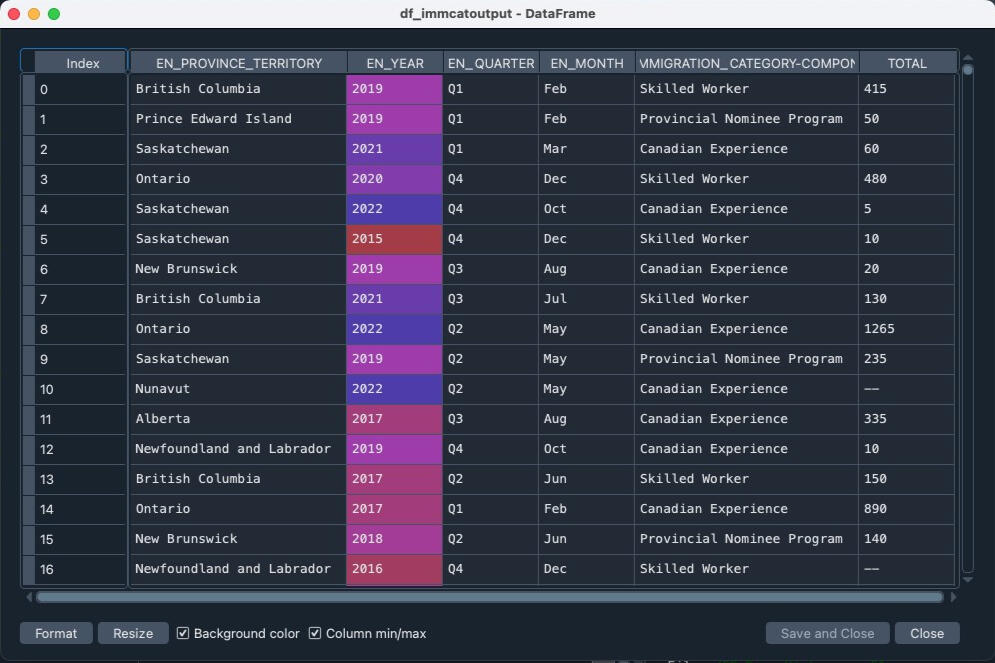Image resolution: width=995 pixels, height=663 pixels.
Task: Click the Save and Close button
Action: click(827, 633)
